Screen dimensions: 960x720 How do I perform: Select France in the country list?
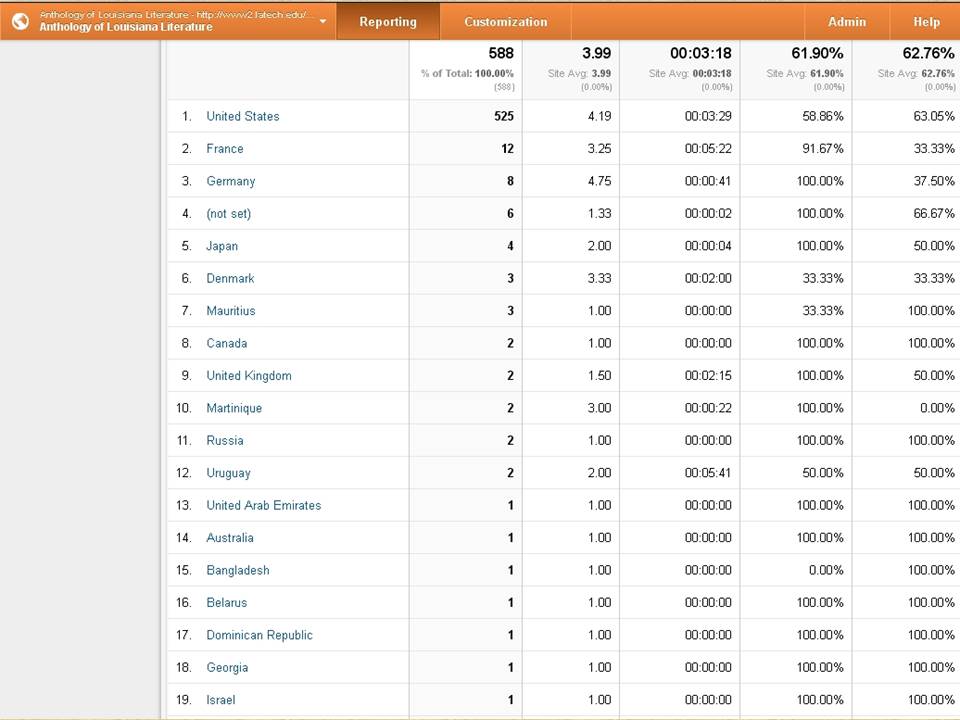tap(225, 149)
